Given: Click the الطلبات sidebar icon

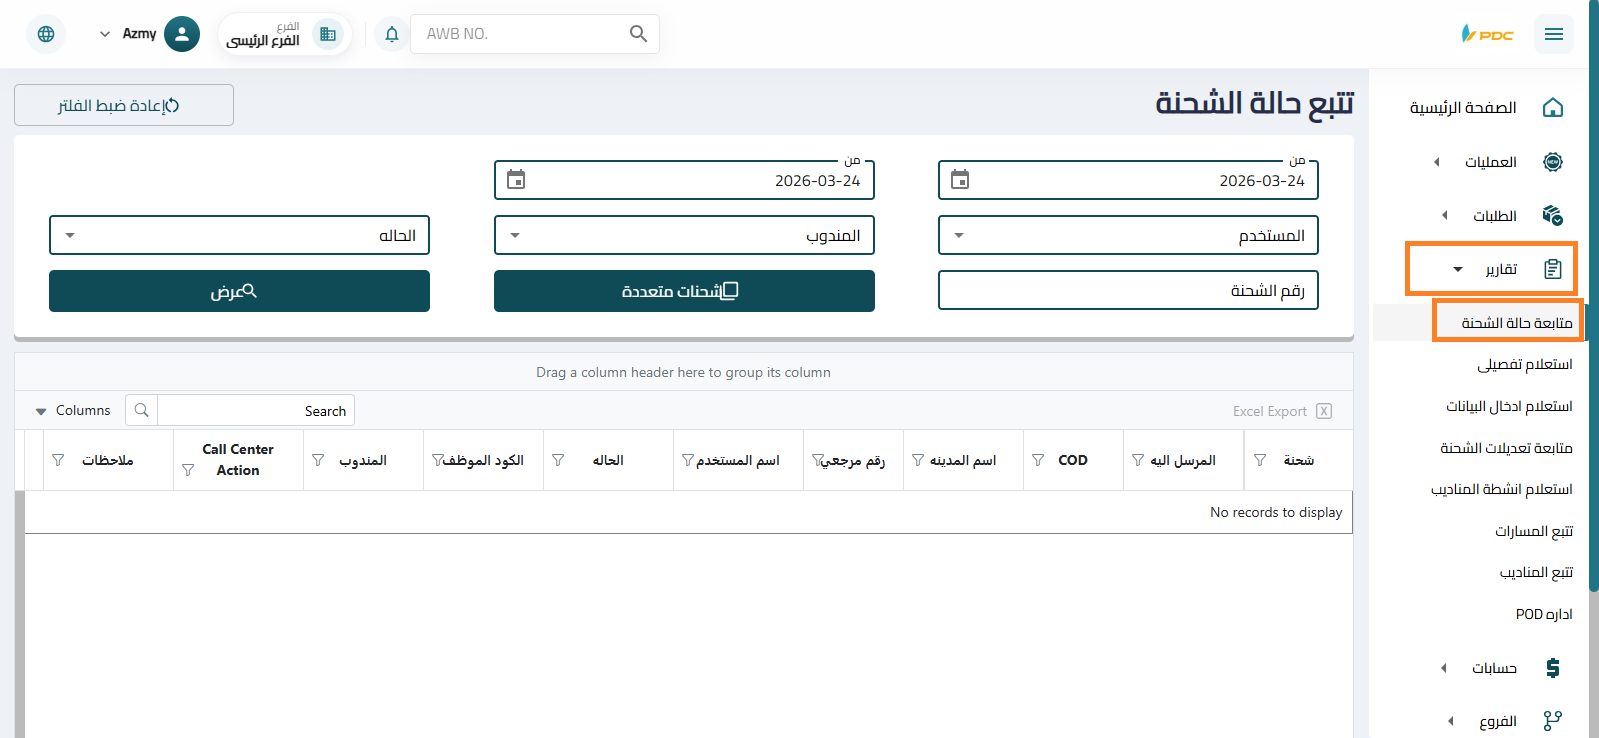Looking at the screenshot, I should pyautogui.click(x=1553, y=215).
